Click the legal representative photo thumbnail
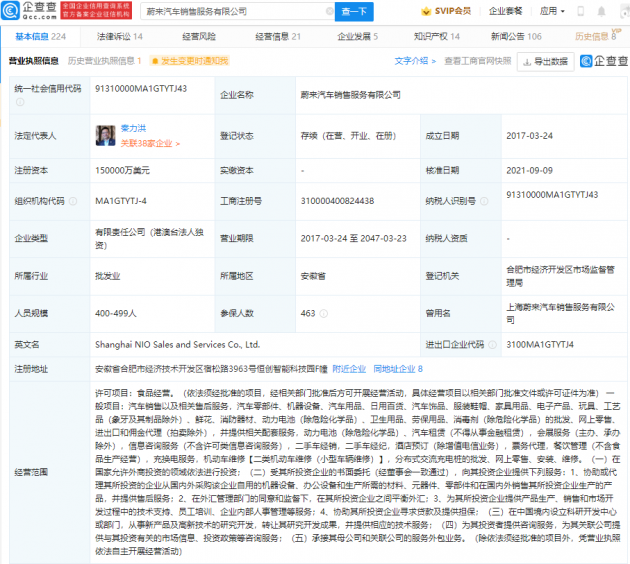This screenshot has height=564, width=630. tap(105, 136)
